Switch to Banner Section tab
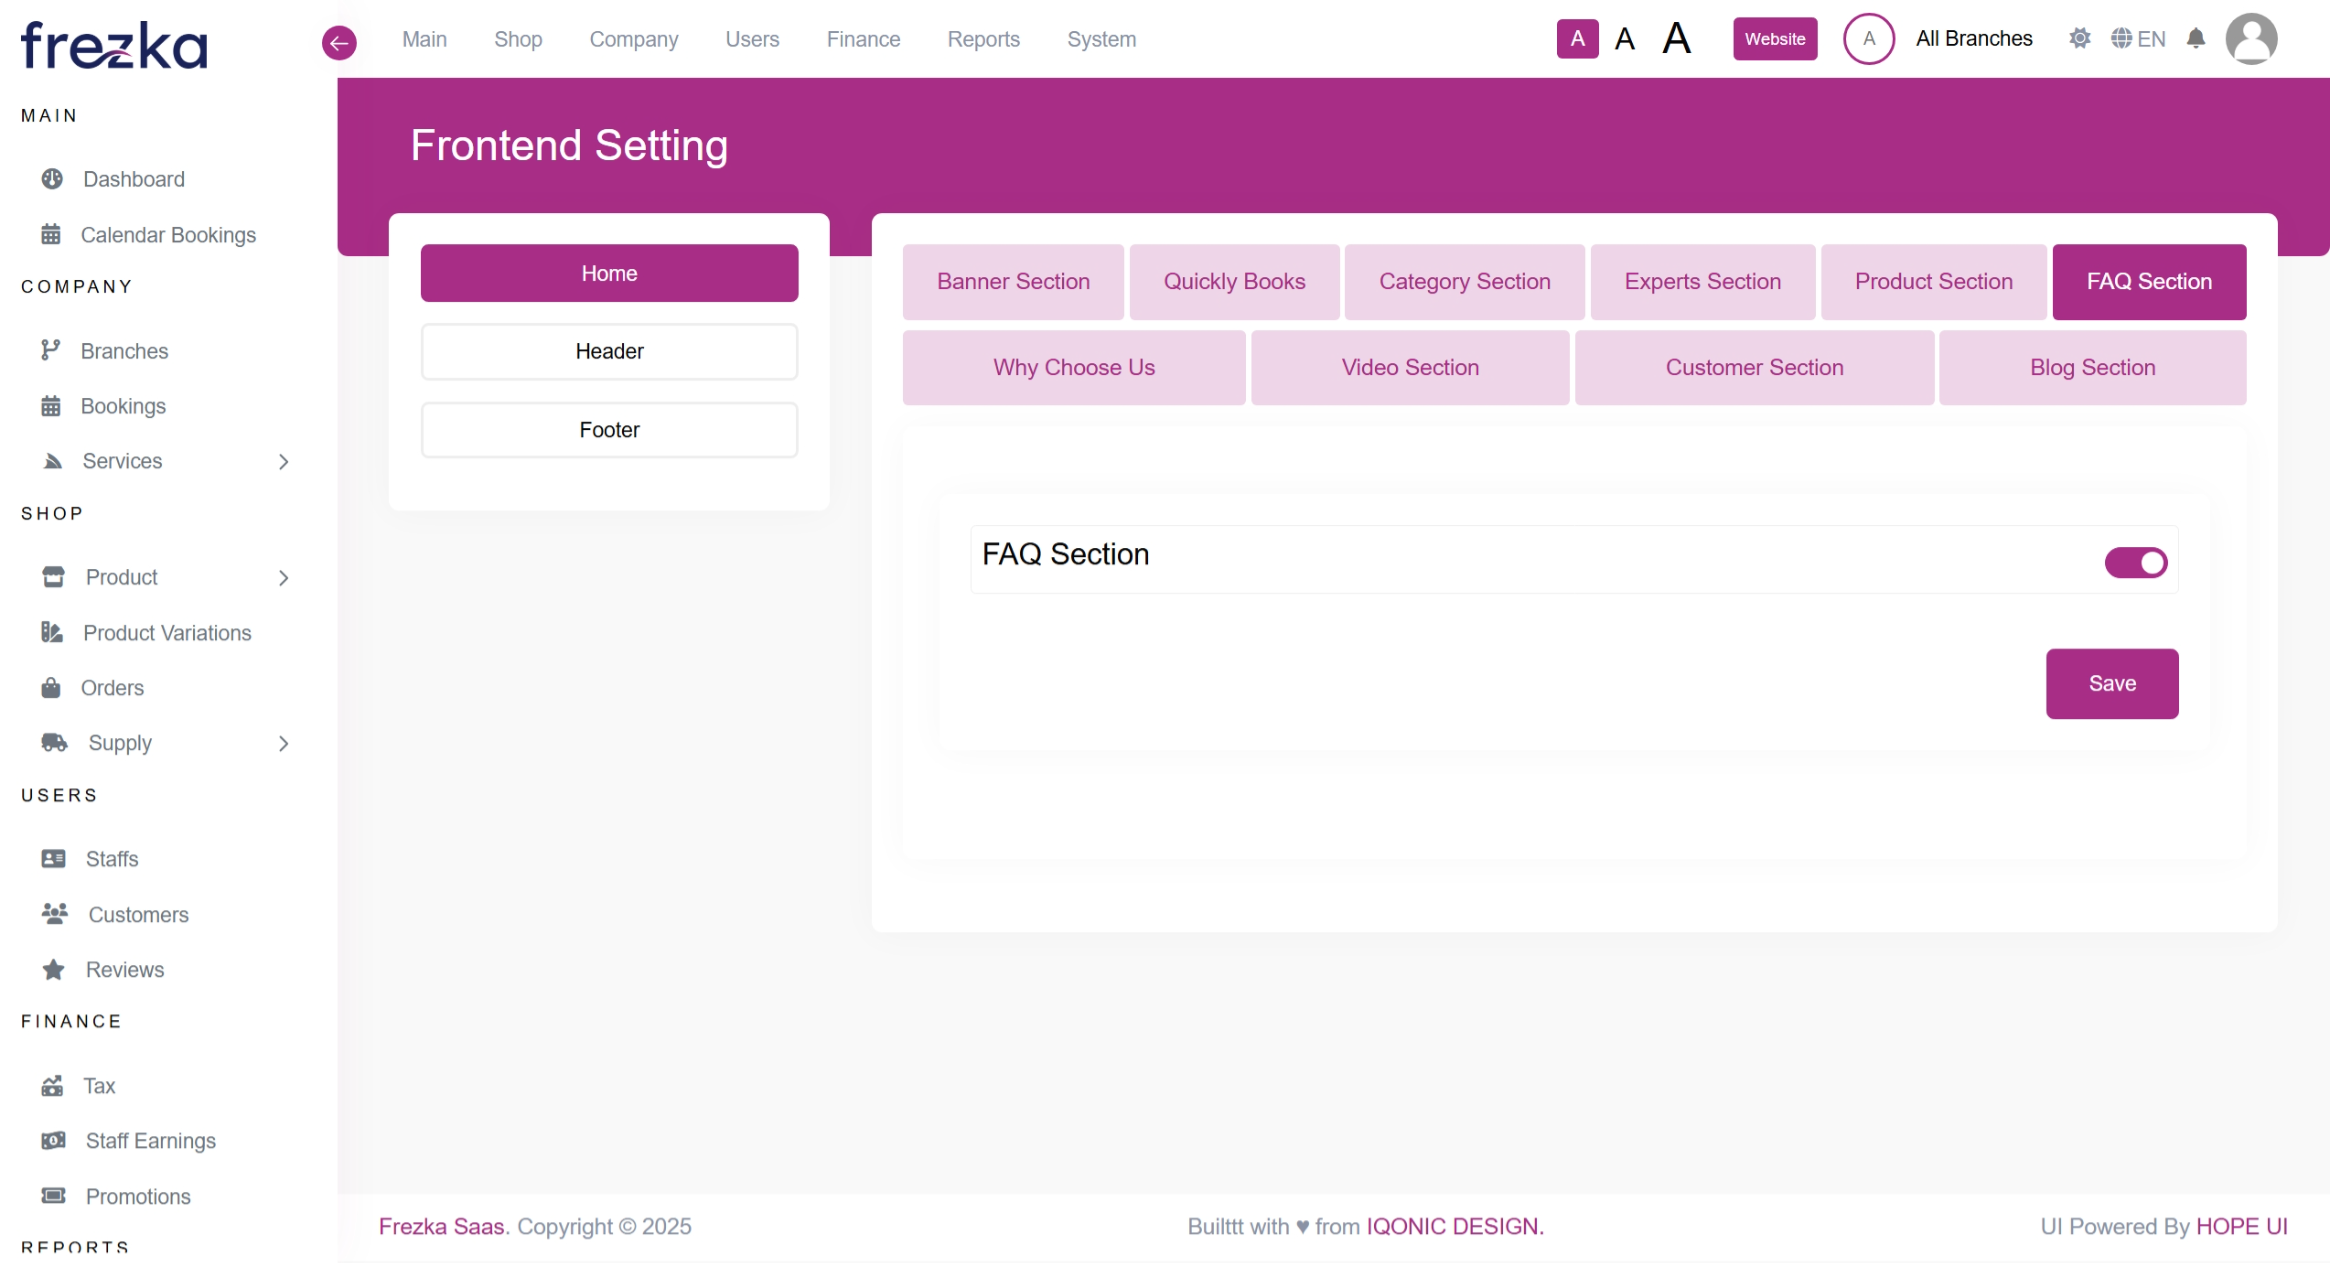 pos(1012,282)
